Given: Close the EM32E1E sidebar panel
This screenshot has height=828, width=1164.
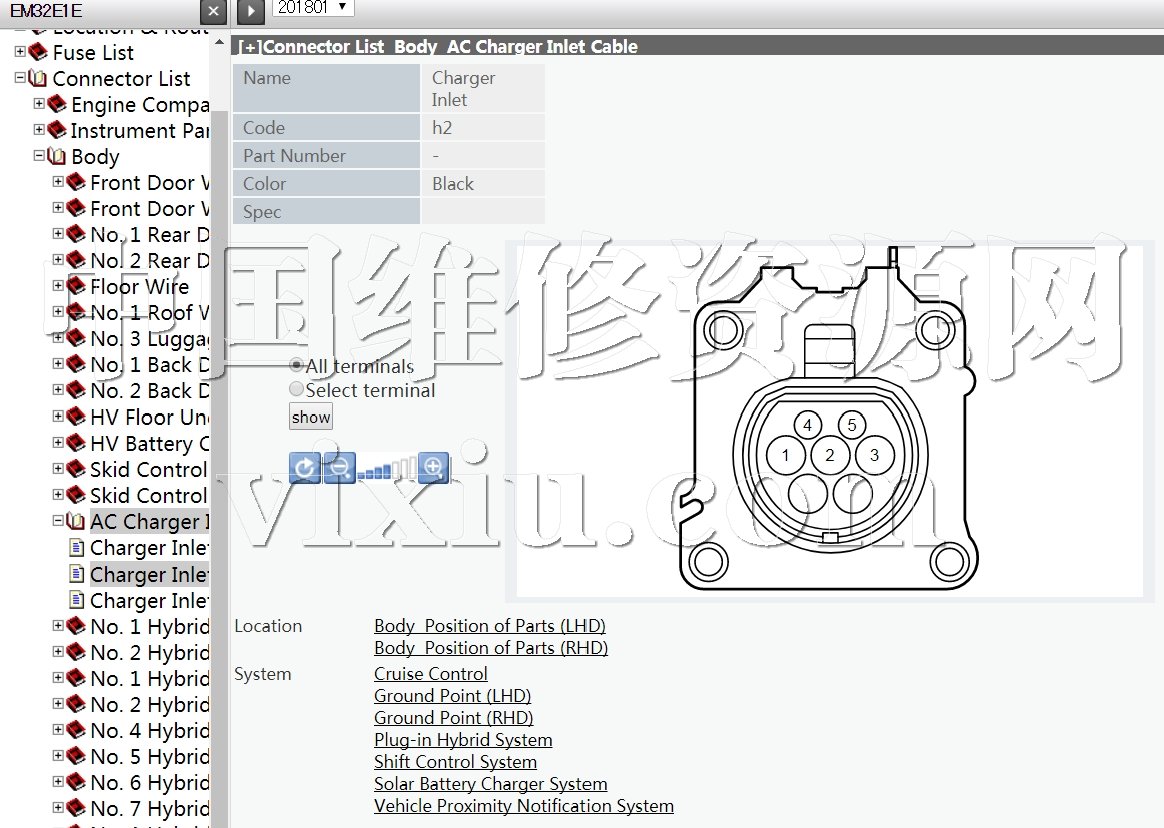Looking at the screenshot, I should coord(213,11).
